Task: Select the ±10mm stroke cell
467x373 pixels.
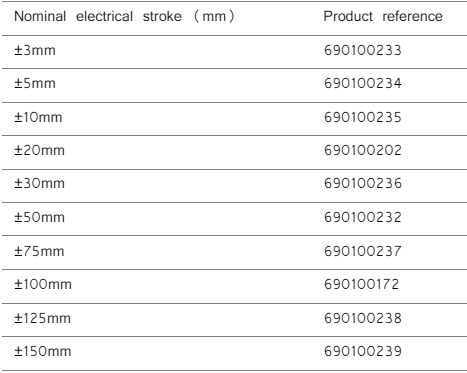Action: pyautogui.click(x=38, y=117)
